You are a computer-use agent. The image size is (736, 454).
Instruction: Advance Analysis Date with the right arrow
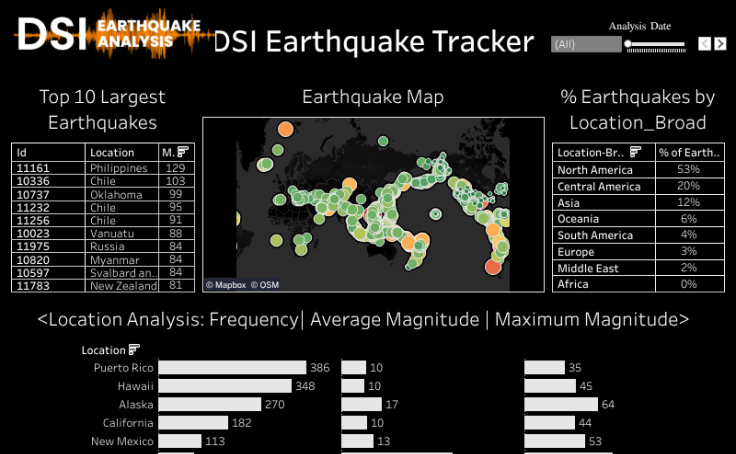tap(719, 44)
